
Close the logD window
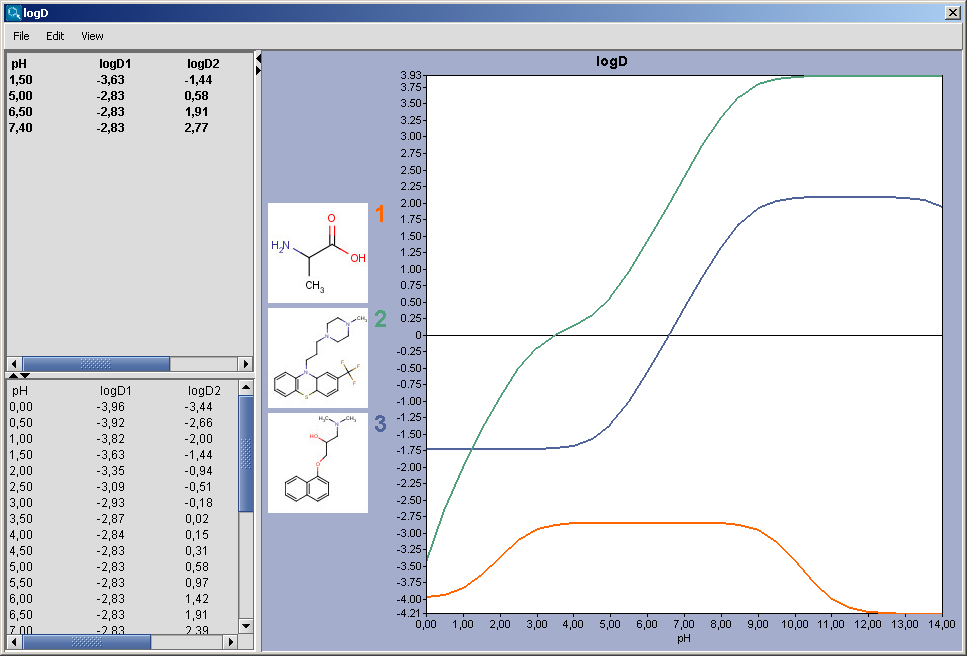(952, 12)
